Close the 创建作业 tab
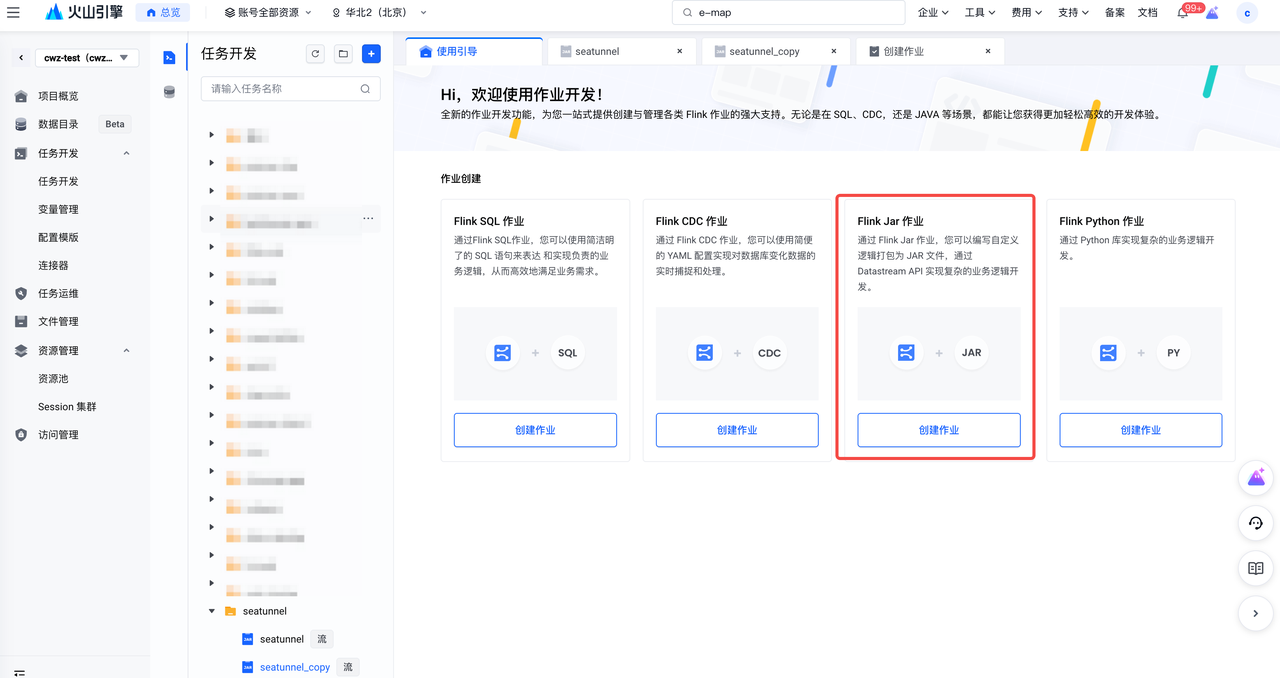Screen dimensions: 1280x678 pos(988,51)
